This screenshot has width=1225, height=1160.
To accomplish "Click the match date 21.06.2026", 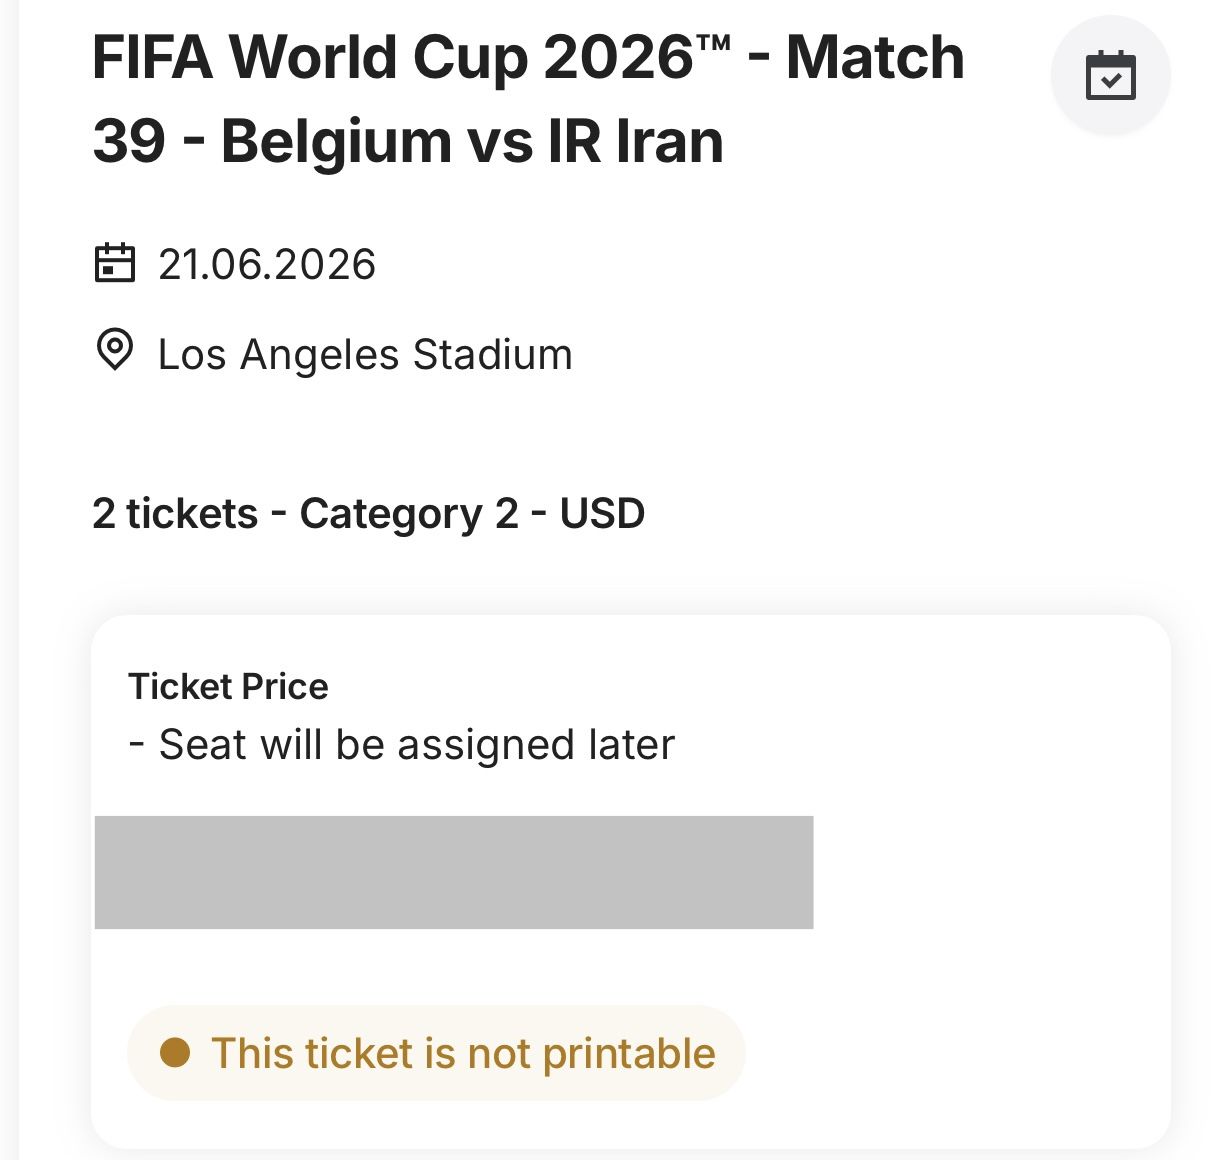I will (267, 265).
